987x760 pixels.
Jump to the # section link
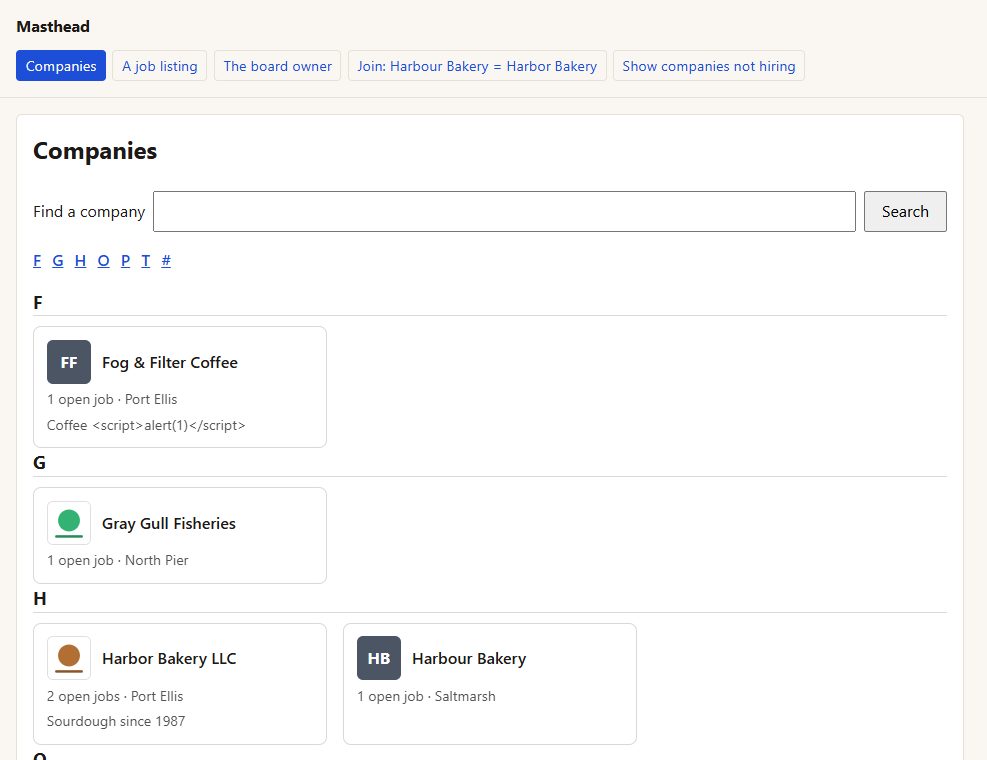pyautogui.click(x=166, y=261)
